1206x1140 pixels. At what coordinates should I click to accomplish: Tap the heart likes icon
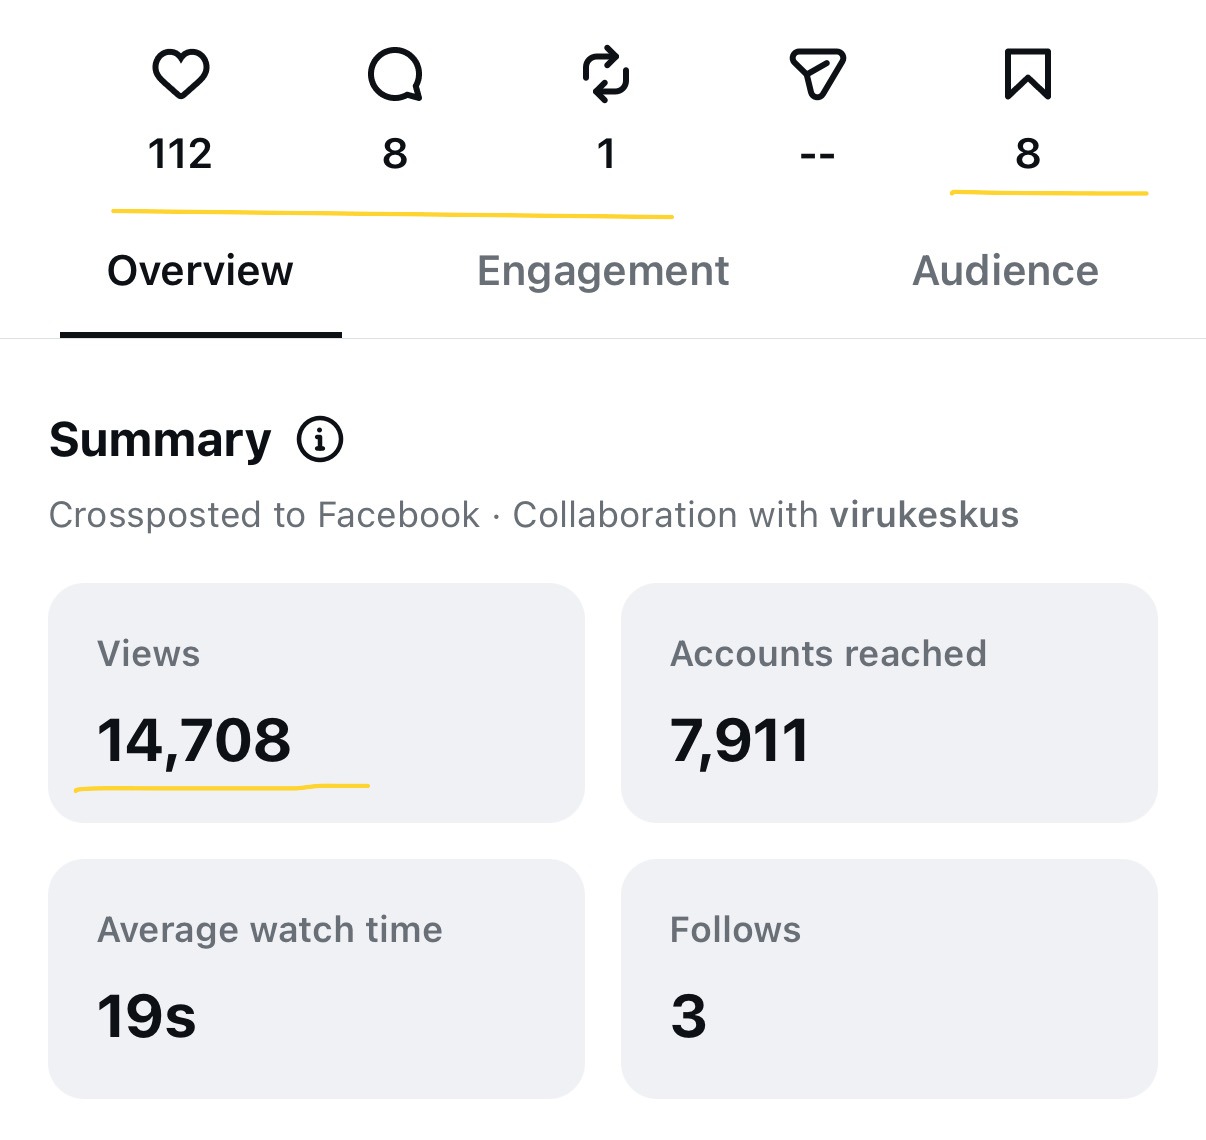click(180, 75)
